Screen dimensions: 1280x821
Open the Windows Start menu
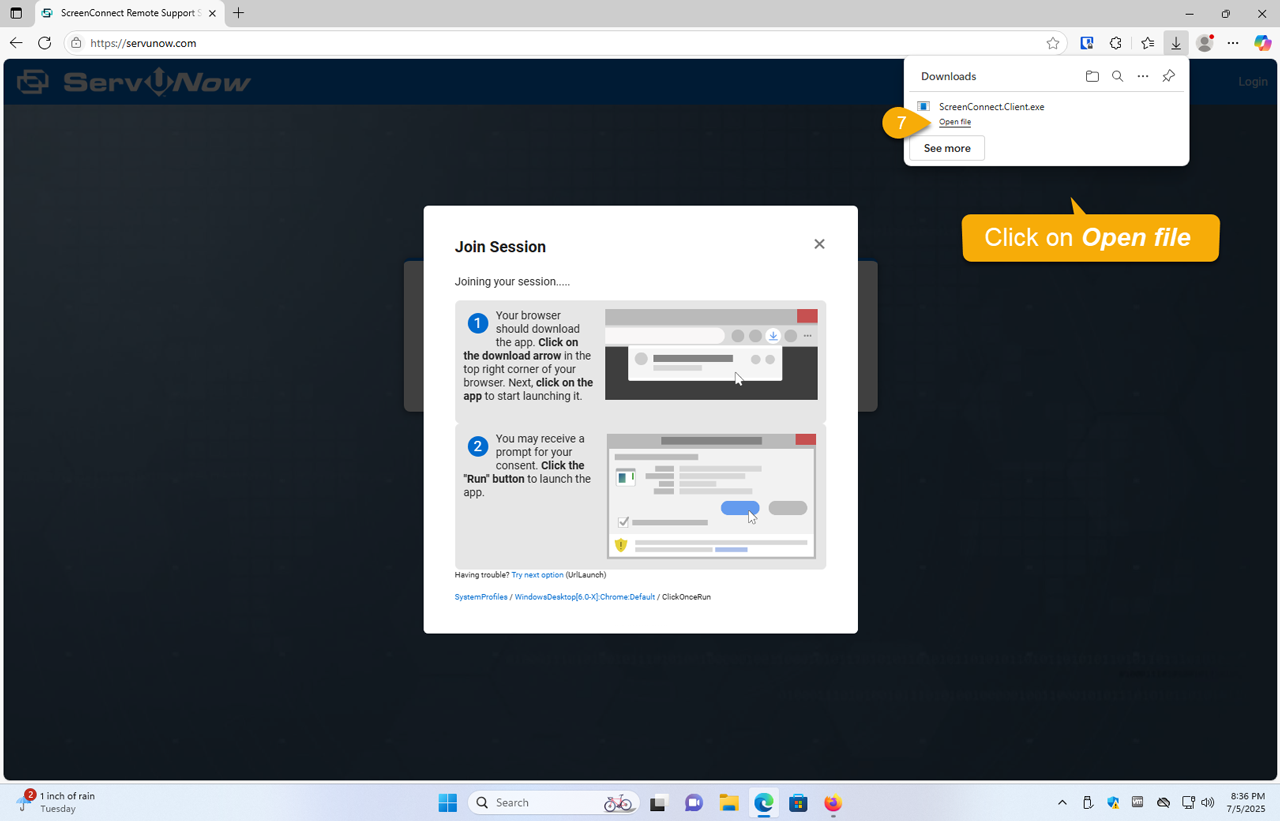coord(447,803)
